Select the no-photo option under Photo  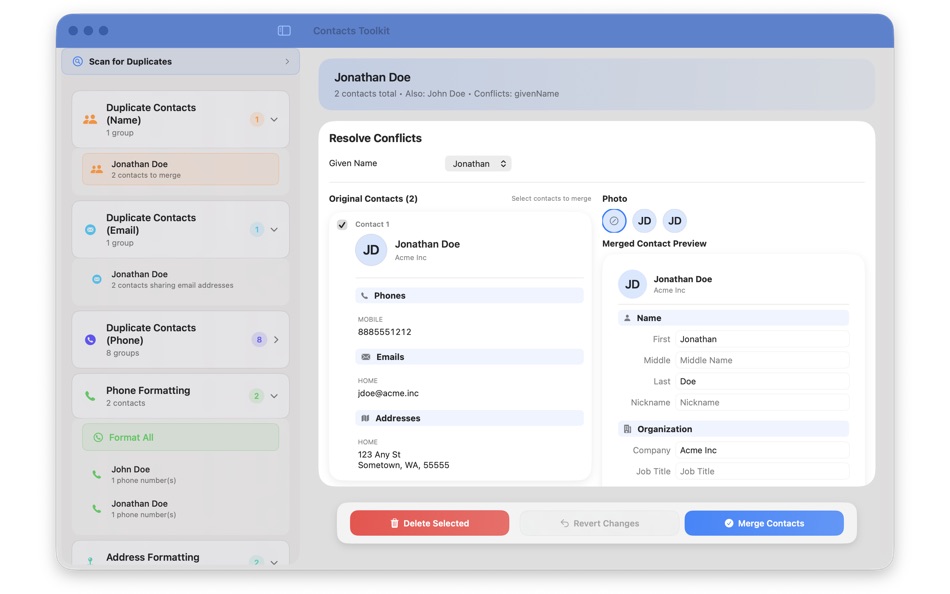pyautogui.click(x=613, y=220)
